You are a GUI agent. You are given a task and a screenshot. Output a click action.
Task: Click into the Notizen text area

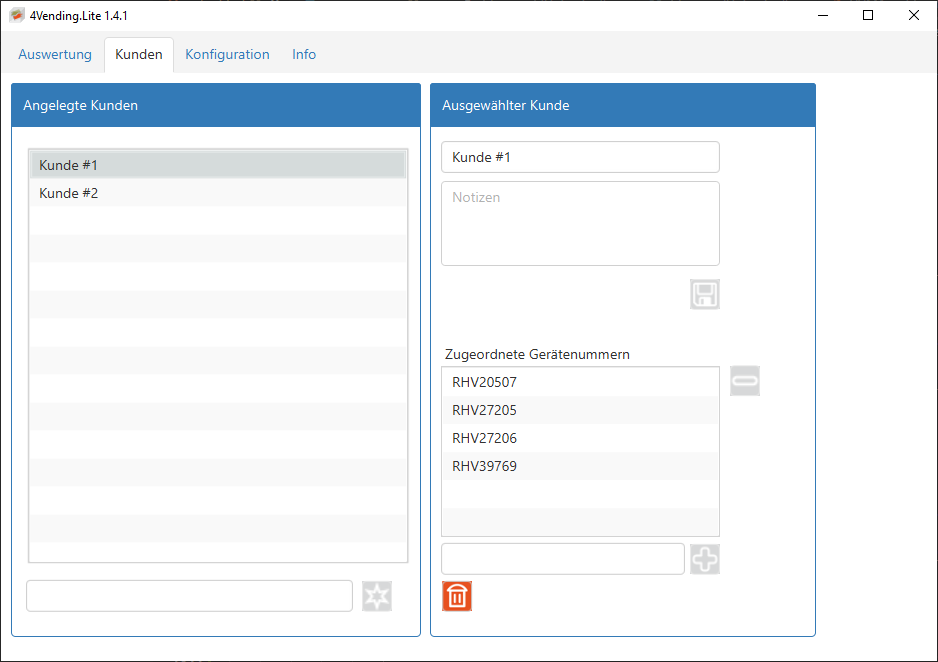[x=580, y=224]
